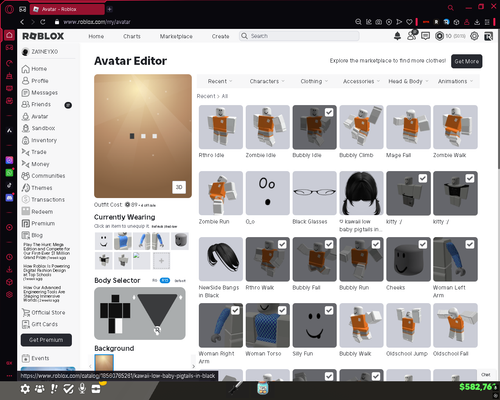500x400 pixels.
Task: Select the tan background swatch
Action: 104,363
